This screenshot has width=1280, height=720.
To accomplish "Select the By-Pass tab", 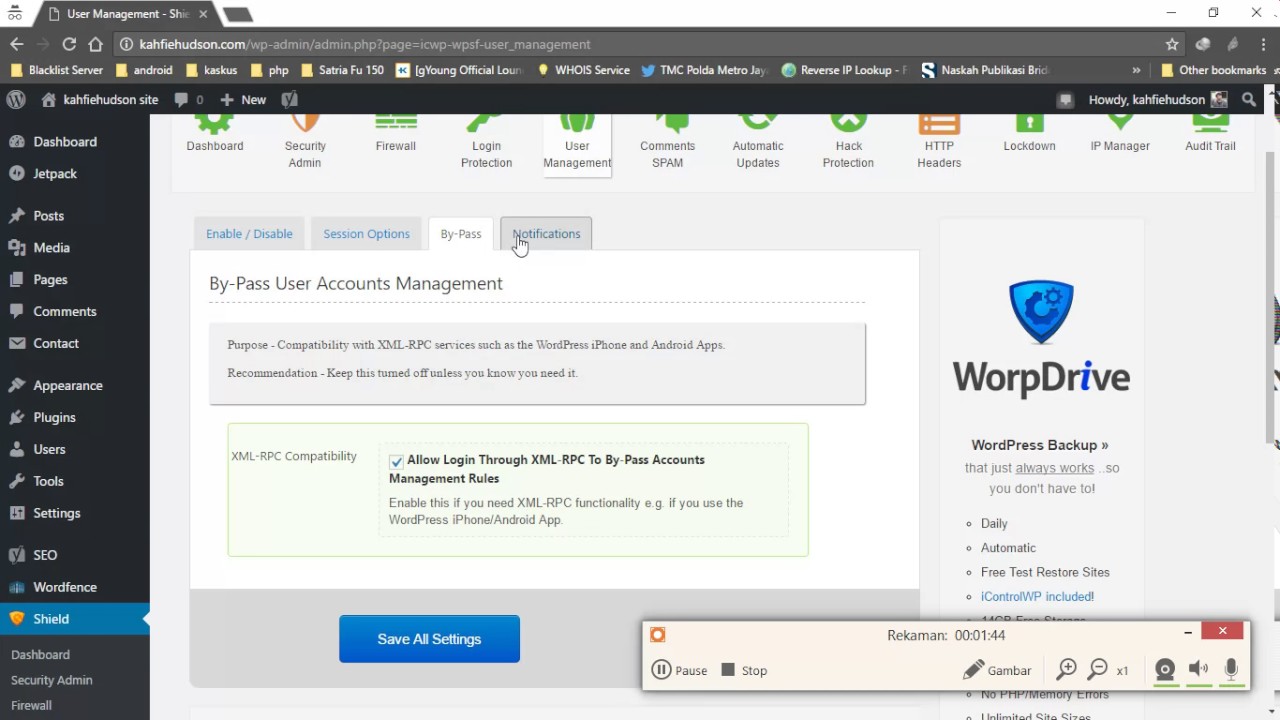I will [x=461, y=234].
